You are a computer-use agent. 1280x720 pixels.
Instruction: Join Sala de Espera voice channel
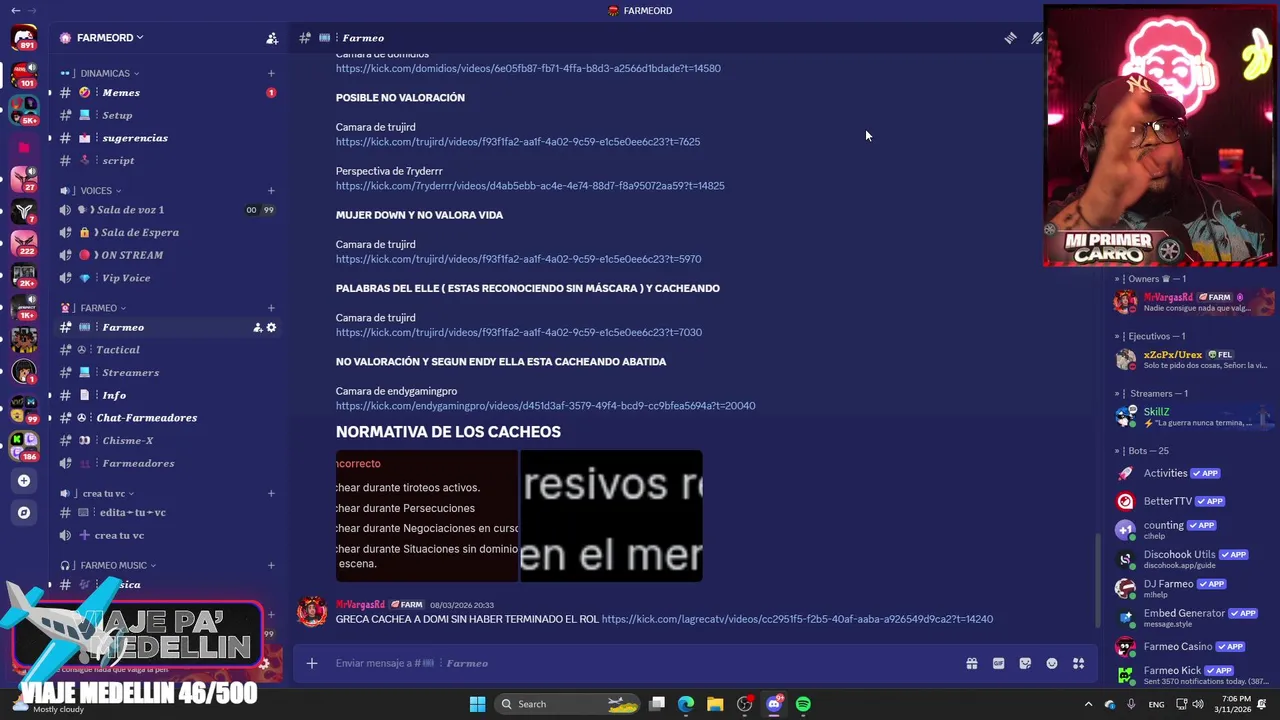click(x=168, y=232)
